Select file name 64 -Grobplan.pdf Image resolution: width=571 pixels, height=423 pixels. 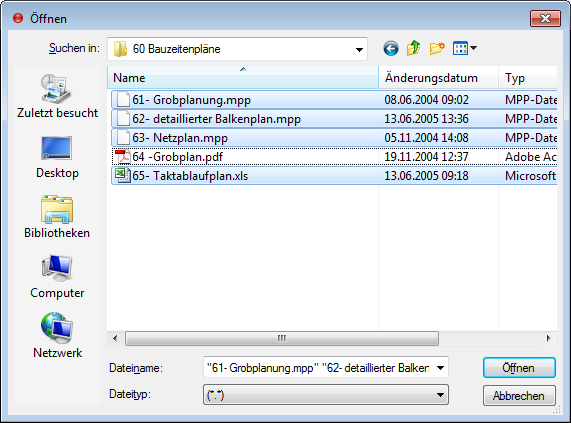pos(177,157)
